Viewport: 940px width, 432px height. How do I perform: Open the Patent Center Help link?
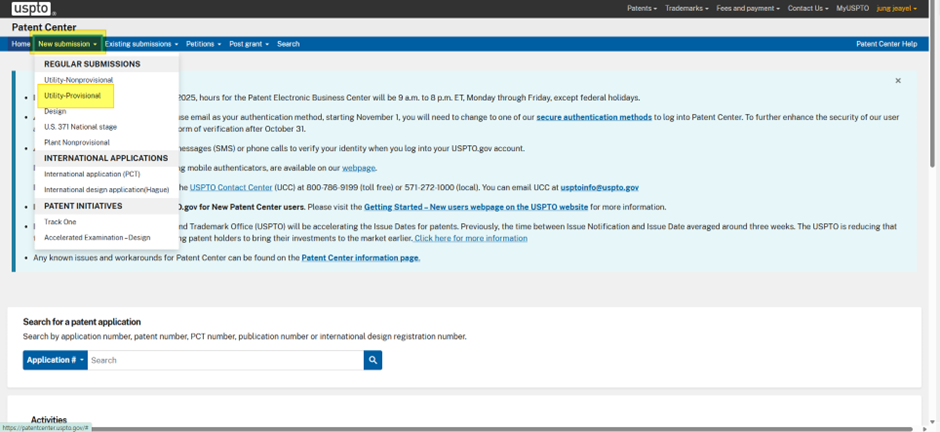coord(887,44)
